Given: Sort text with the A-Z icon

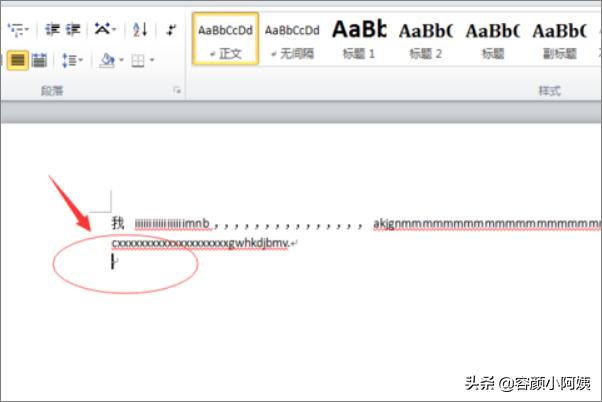Looking at the screenshot, I should pyautogui.click(x=140, y=30).
